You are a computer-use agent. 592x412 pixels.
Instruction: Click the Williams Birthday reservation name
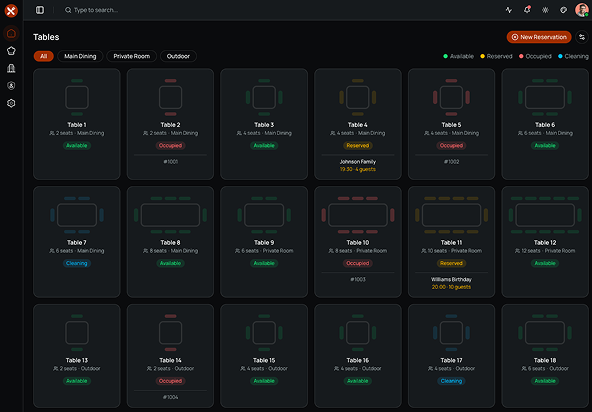coord(452,279)
